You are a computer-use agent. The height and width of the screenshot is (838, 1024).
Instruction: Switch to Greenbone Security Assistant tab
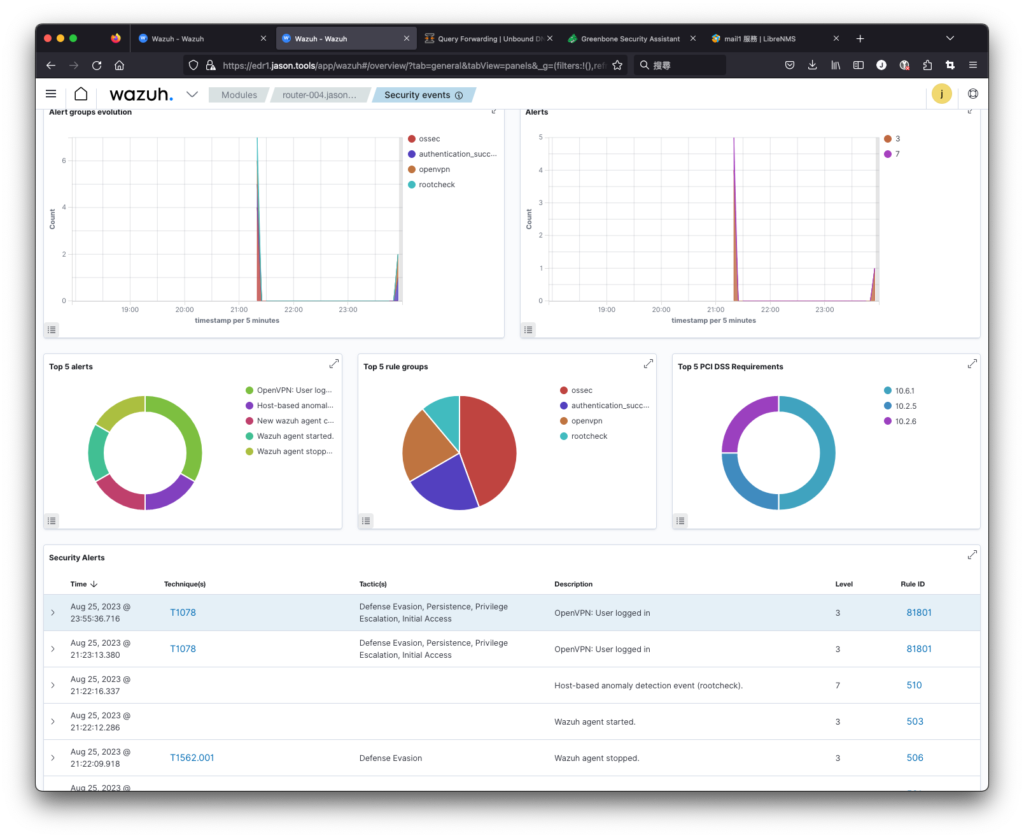click(630, 39)
